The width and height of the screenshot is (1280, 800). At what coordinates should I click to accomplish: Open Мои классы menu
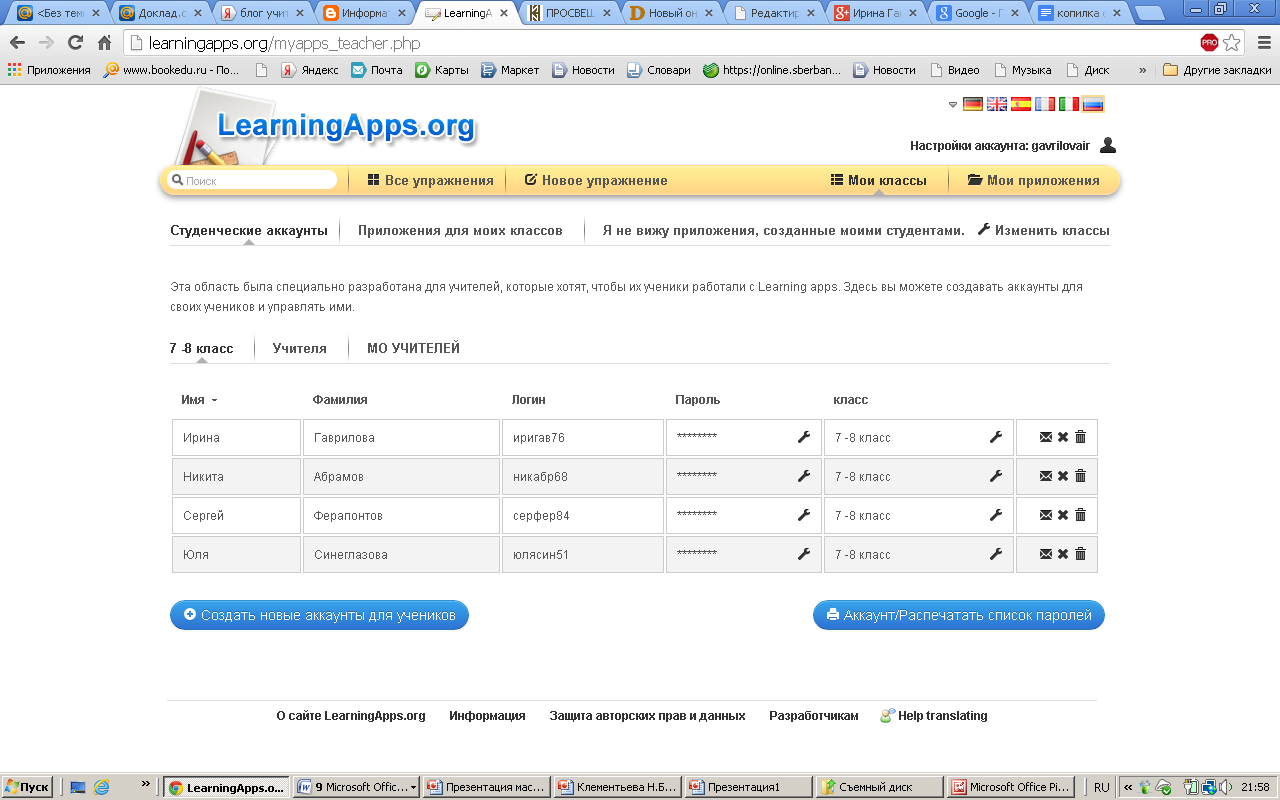click(x=878, y=180)
